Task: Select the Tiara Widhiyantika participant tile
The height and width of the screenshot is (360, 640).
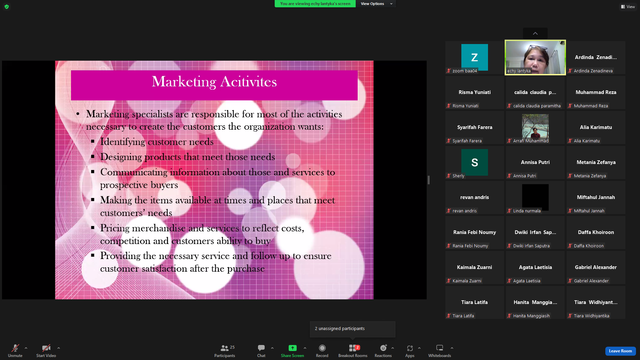Action: (x=596, y=303)
